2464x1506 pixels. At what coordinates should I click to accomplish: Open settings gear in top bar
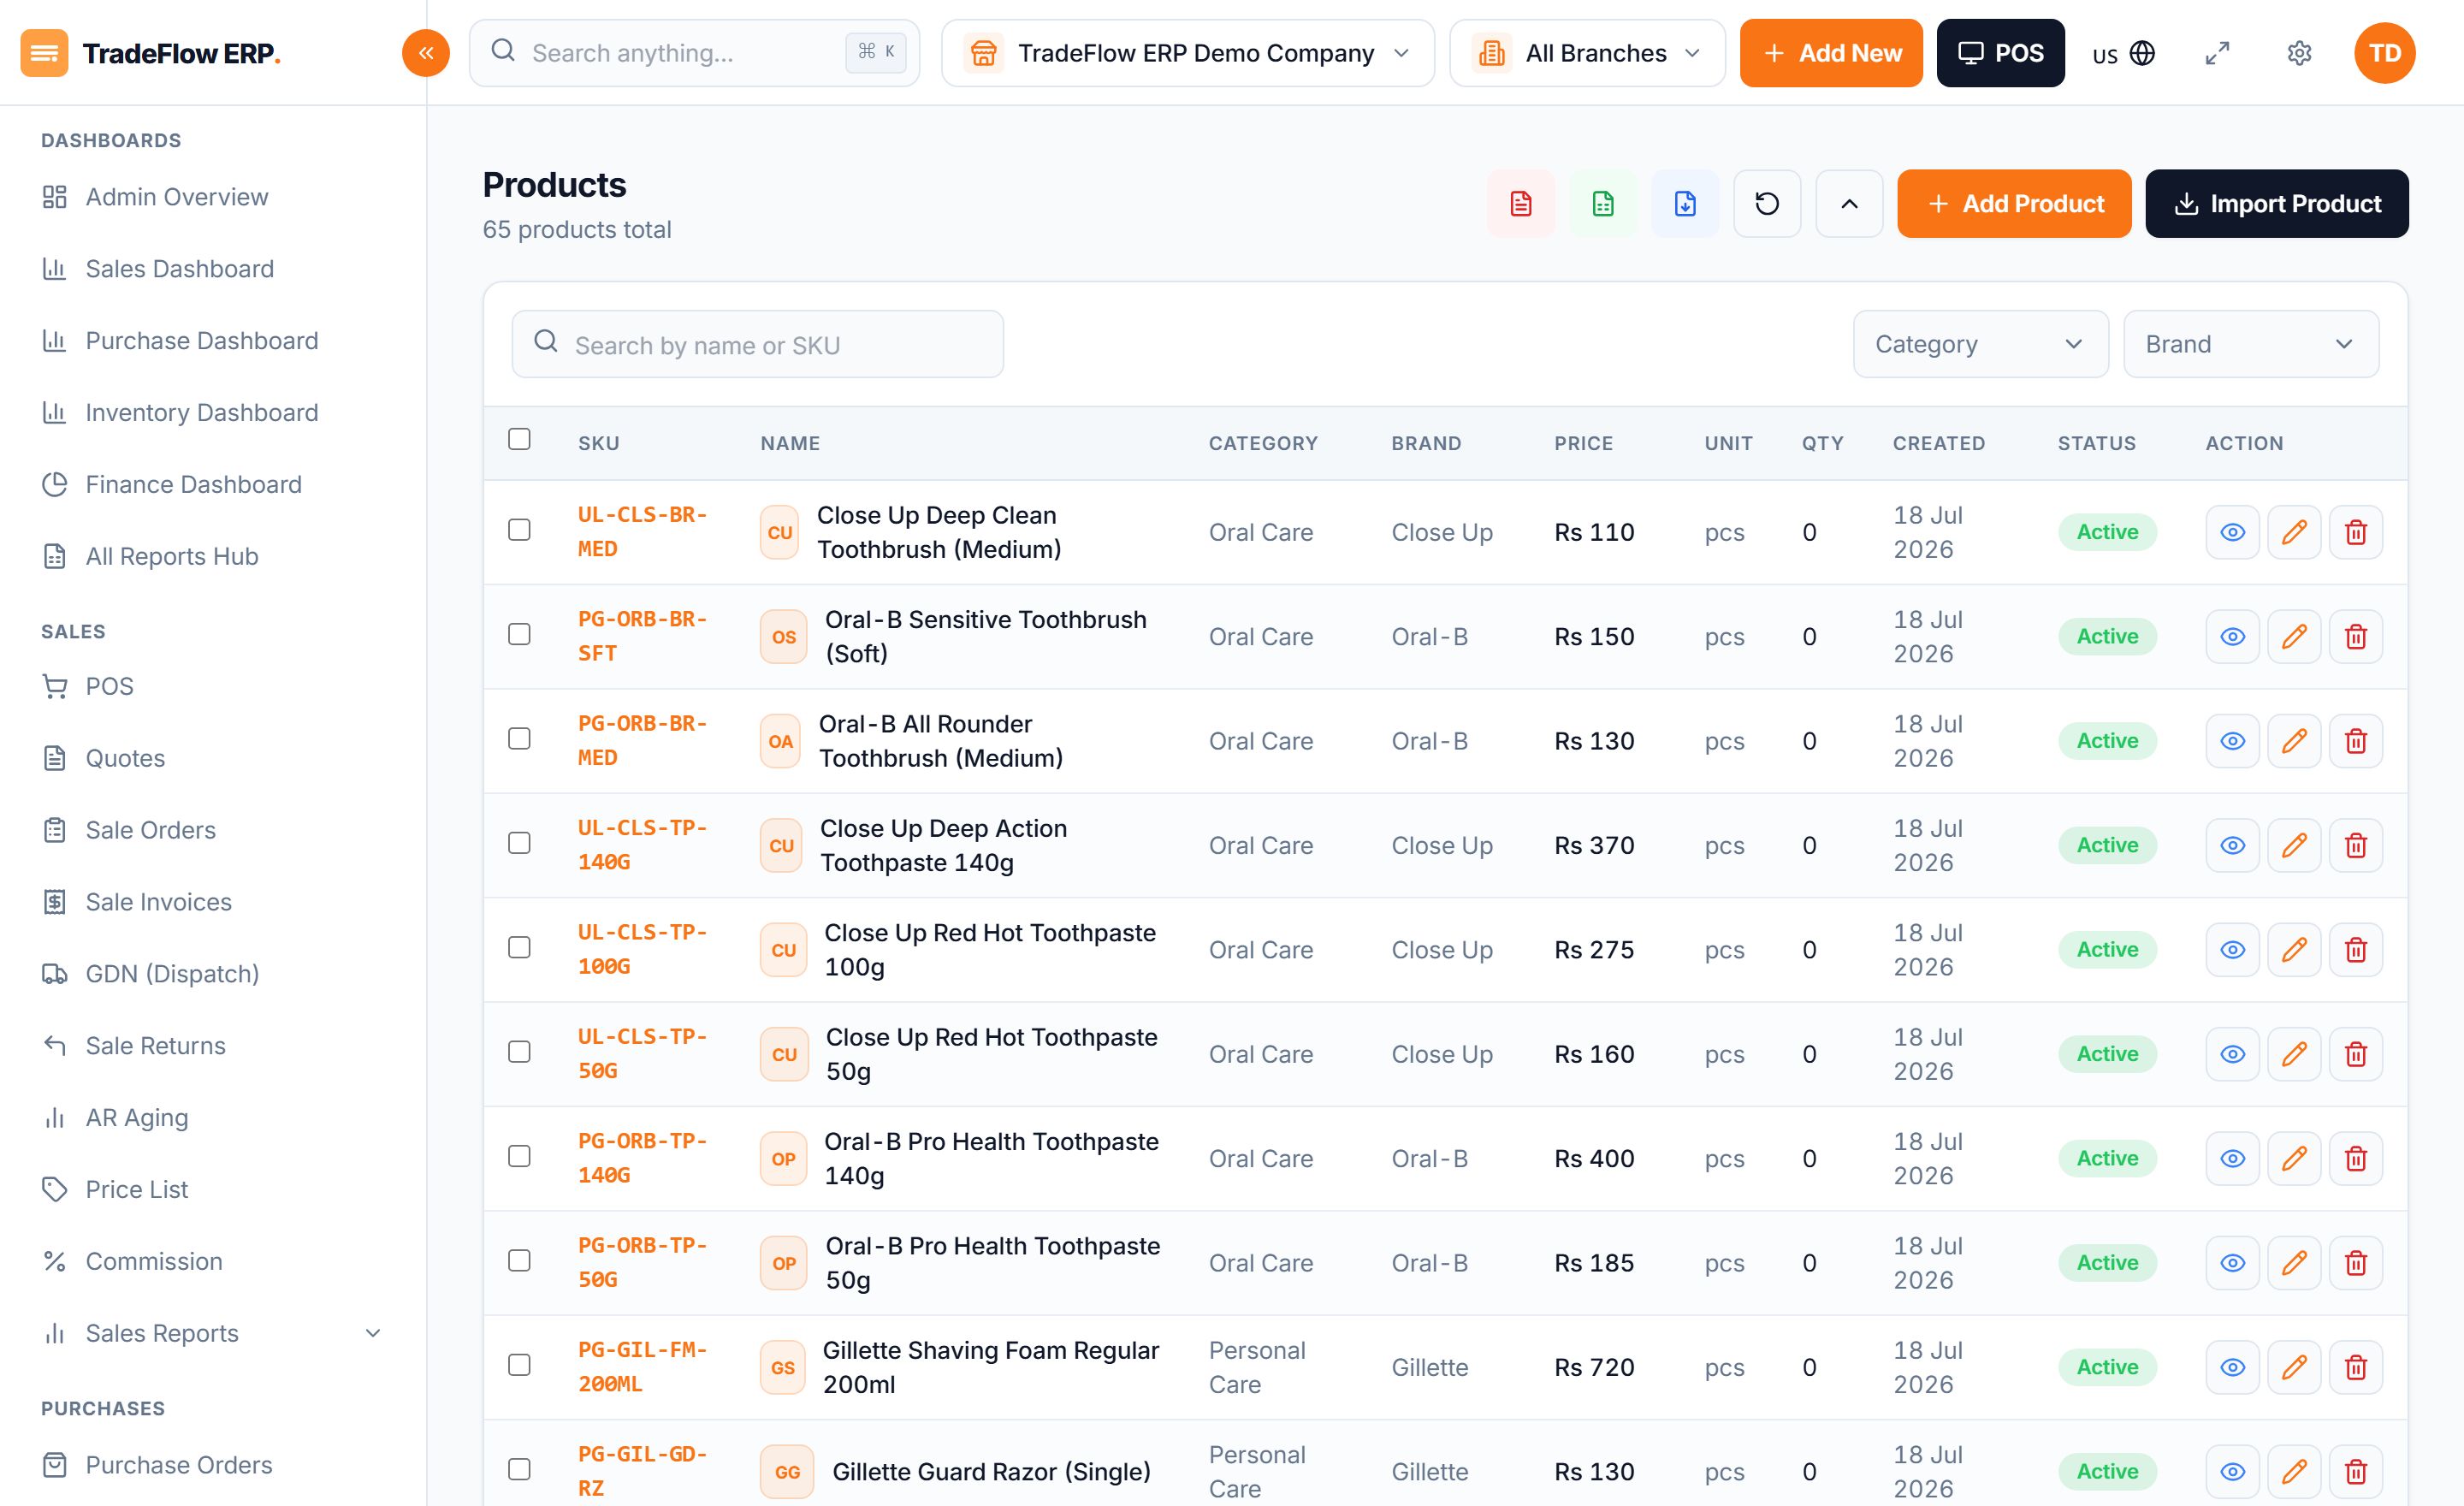2299,53
